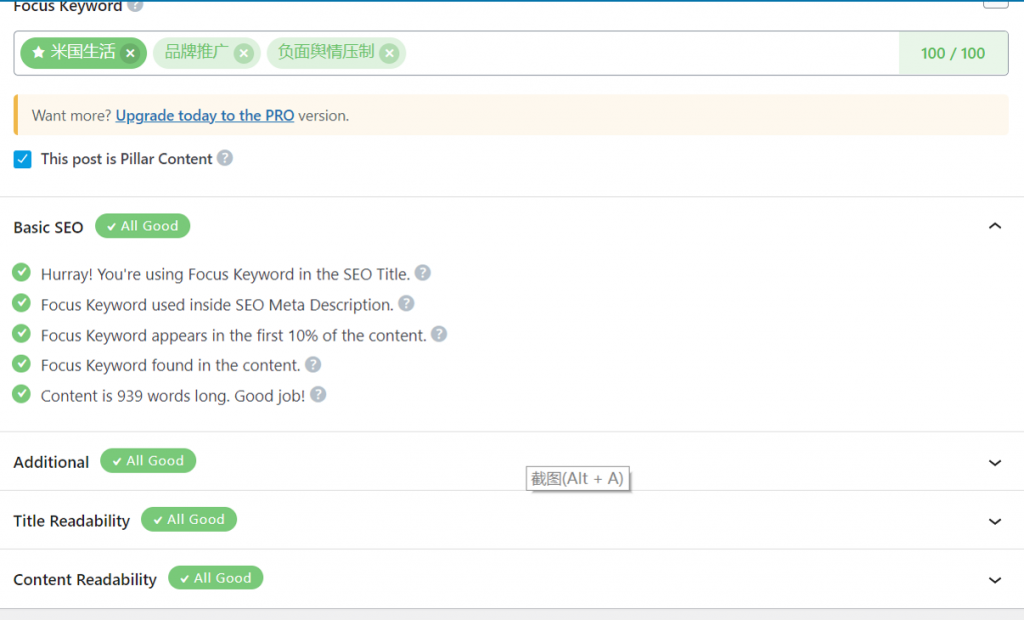Select the 负面舆情压制 keyword chip
The width and height of the screenshot is (1024, 620).
point(336,53)
